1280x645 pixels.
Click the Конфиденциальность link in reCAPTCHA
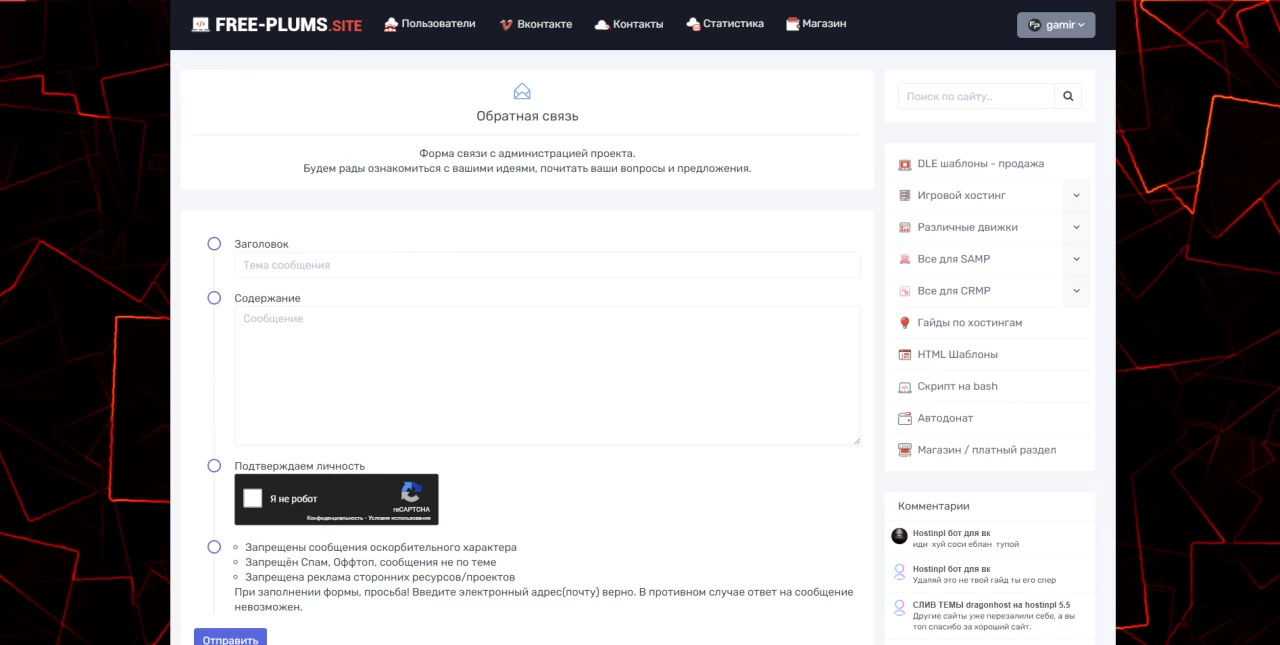click(335, 518)
